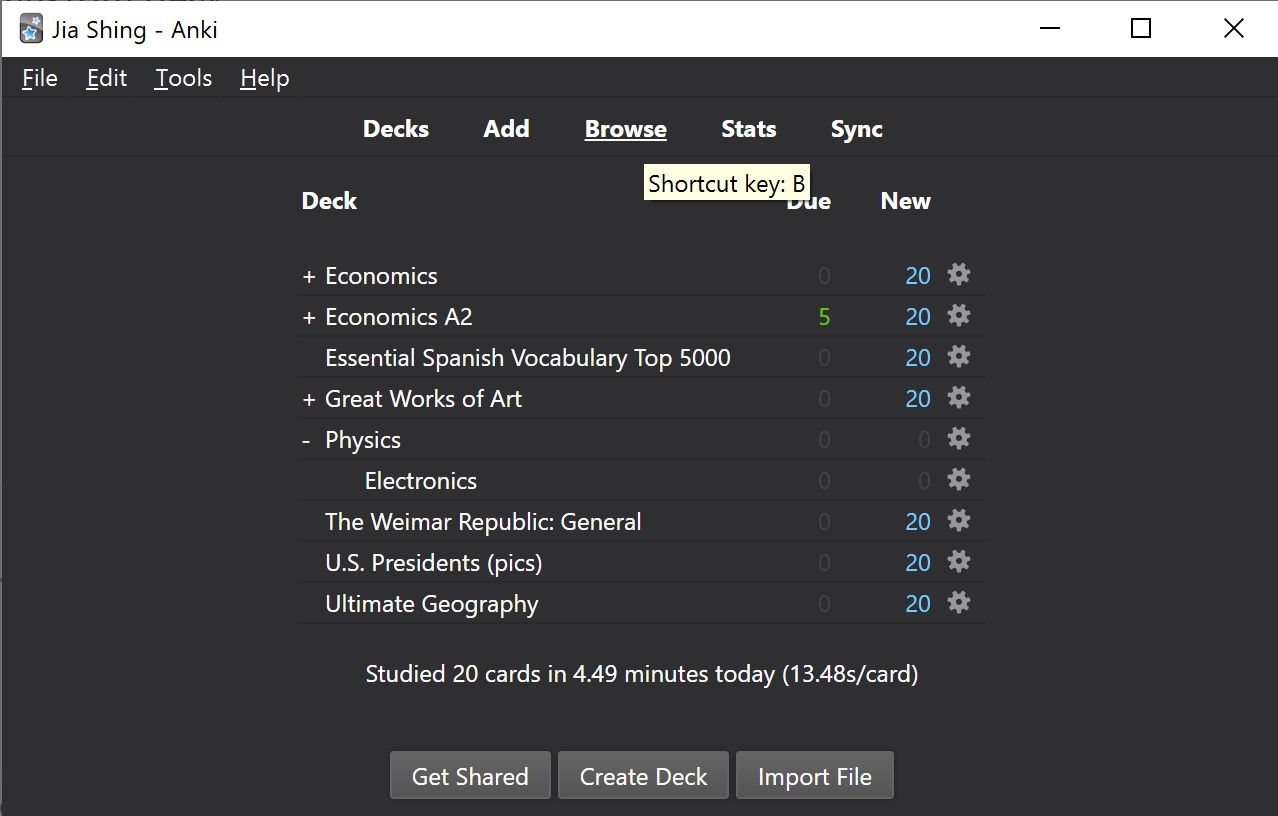Open the U.S. Presidents (pics) deck

[x=434, y=563]
